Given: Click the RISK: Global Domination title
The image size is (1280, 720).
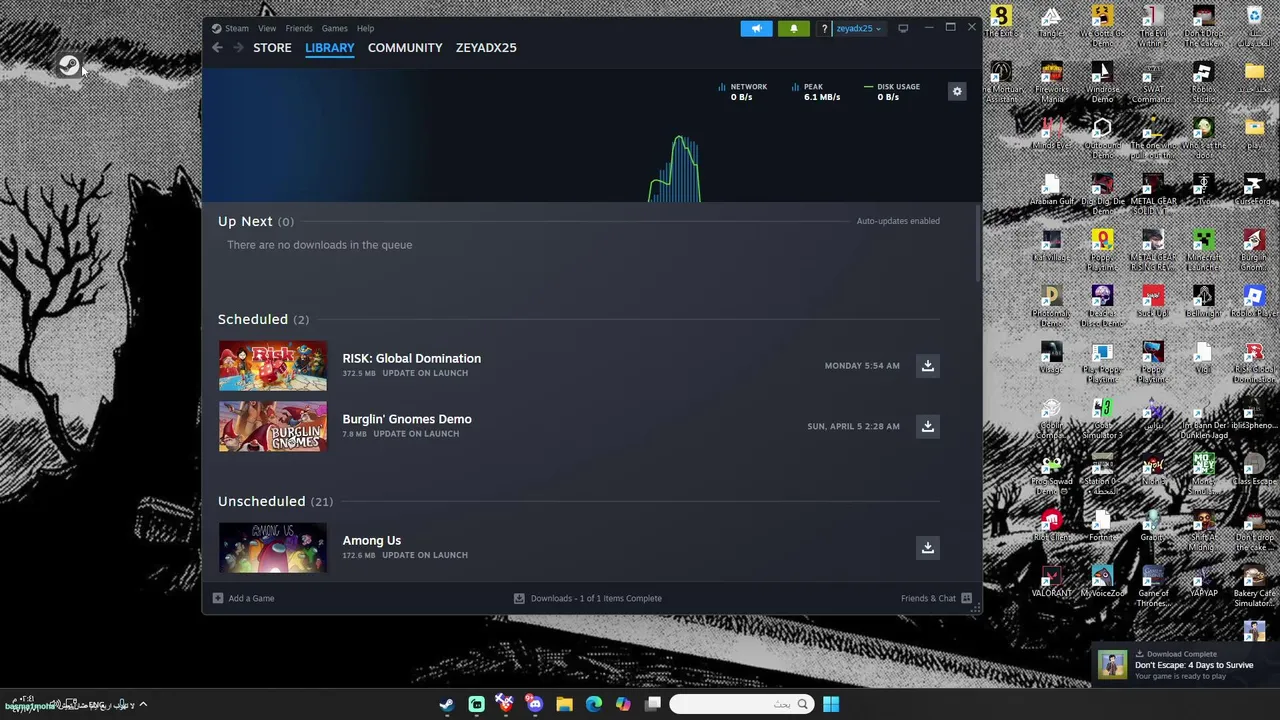Looking at the screenshot, I should tap(411, 358).
